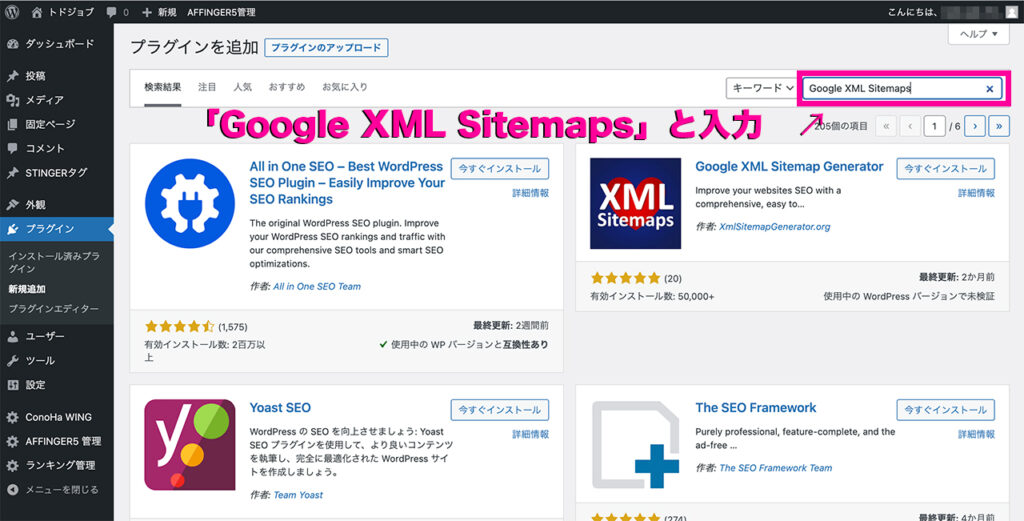This screenshot has height=521, width=1024.
Task: Go to previous results page
Action: coord(910,125)
